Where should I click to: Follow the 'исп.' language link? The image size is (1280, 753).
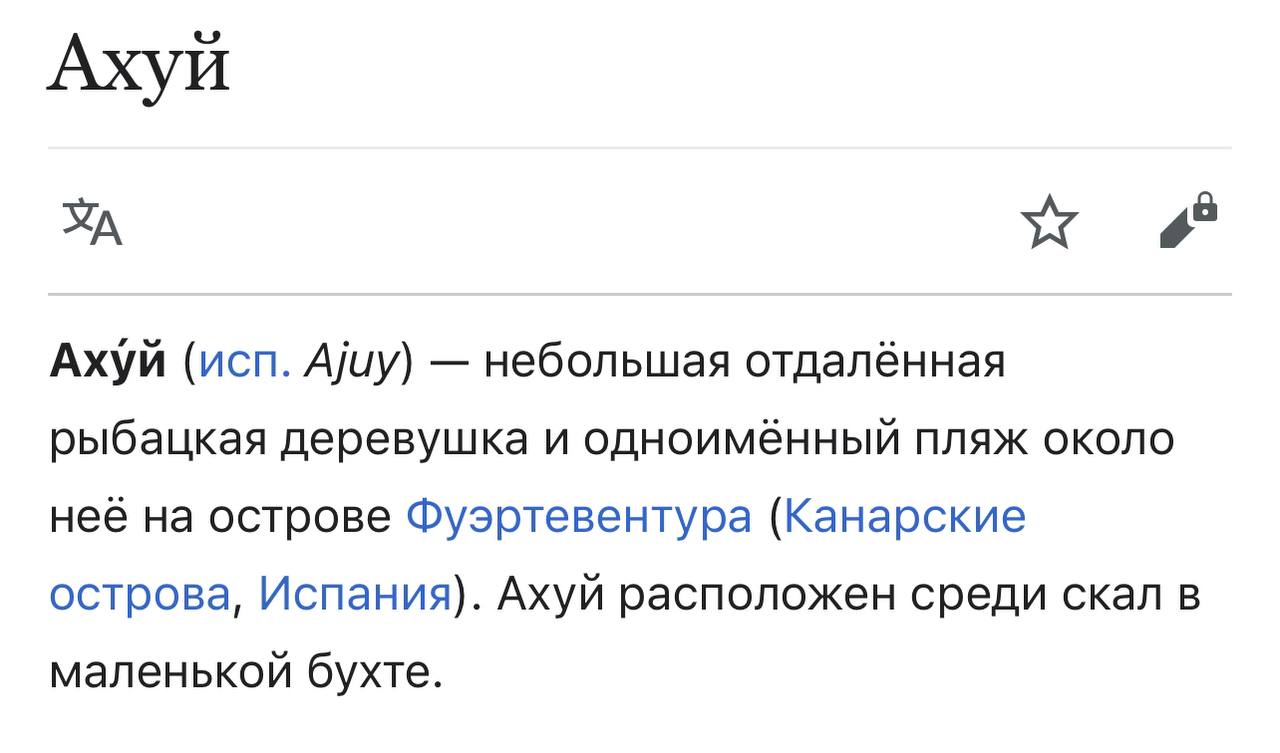click(245, 361)
